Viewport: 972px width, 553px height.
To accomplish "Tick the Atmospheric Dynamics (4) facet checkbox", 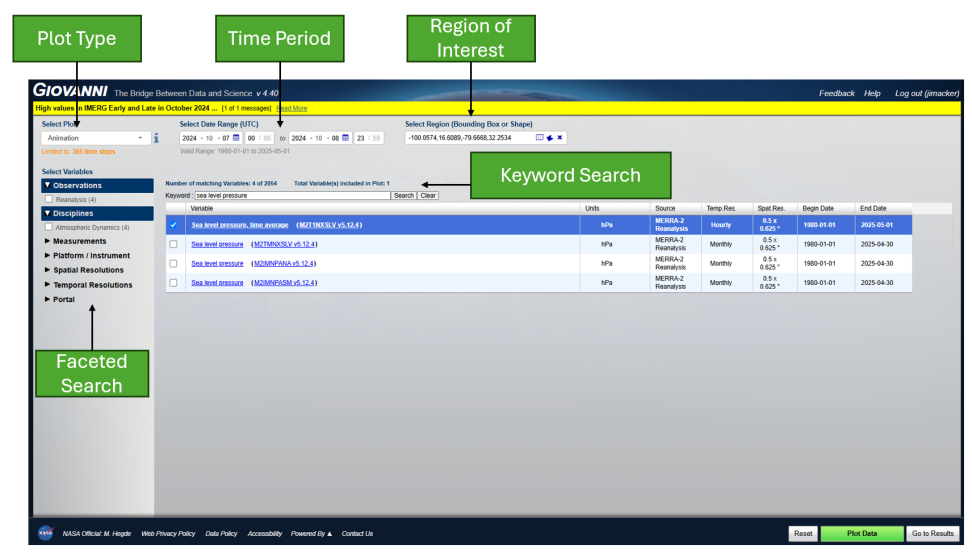I will pyautogui.click(x=49, y=227).
